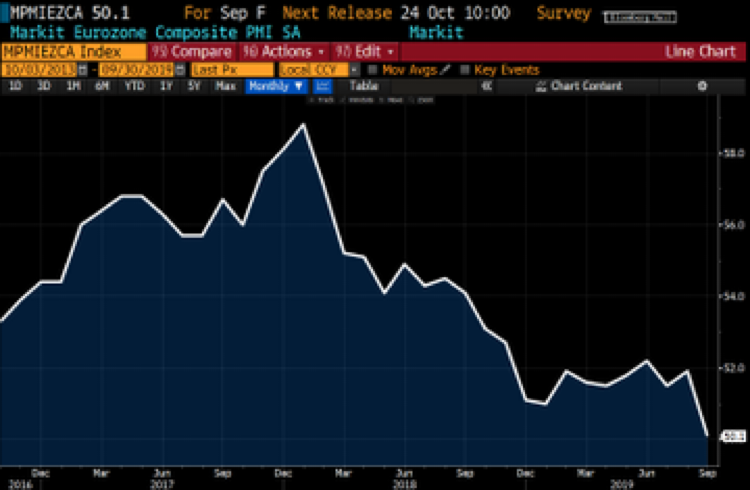
Task: Enable the Mov Avgs checkbox
Action: 373,70
